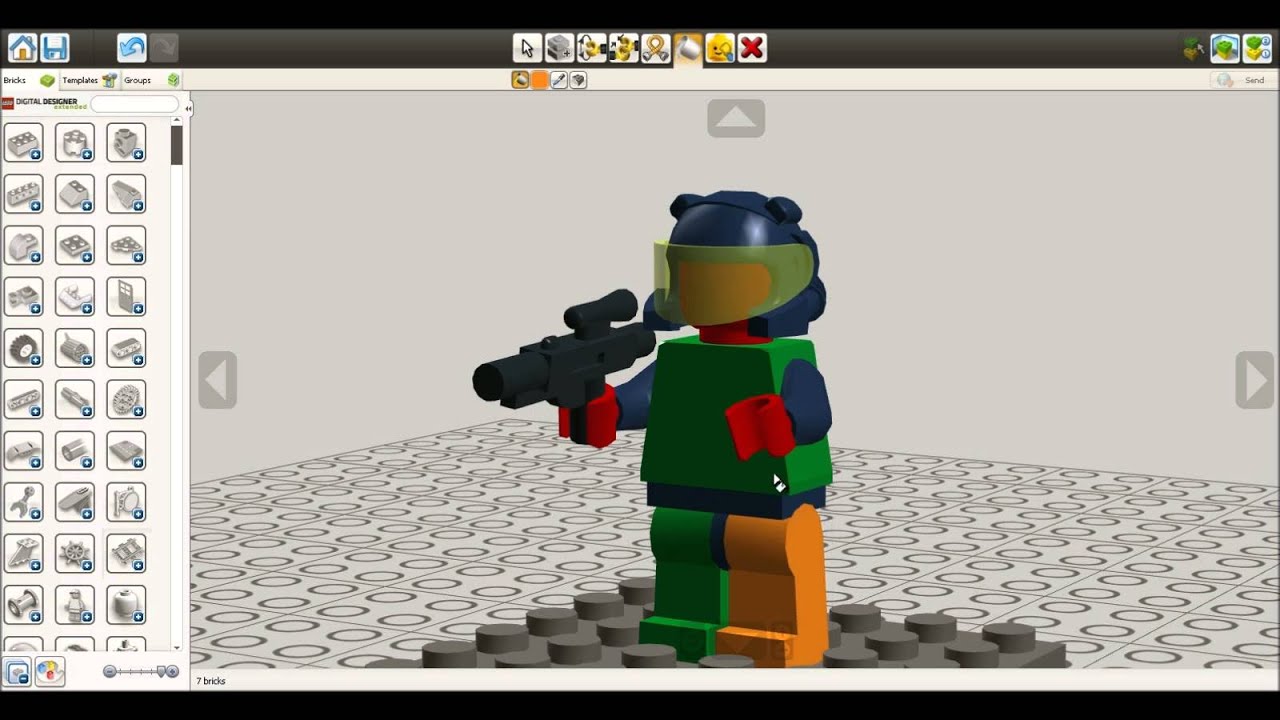
Task: Activate the Hide bricks tool
Action: [x=720, y=48]
